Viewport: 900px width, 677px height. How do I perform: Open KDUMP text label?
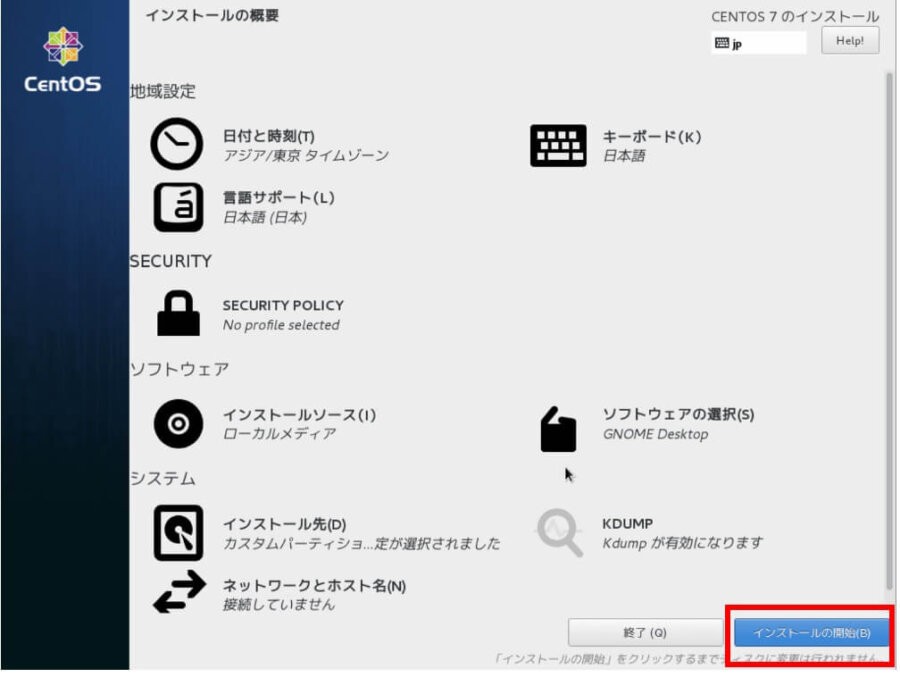[x=627, y=524]
